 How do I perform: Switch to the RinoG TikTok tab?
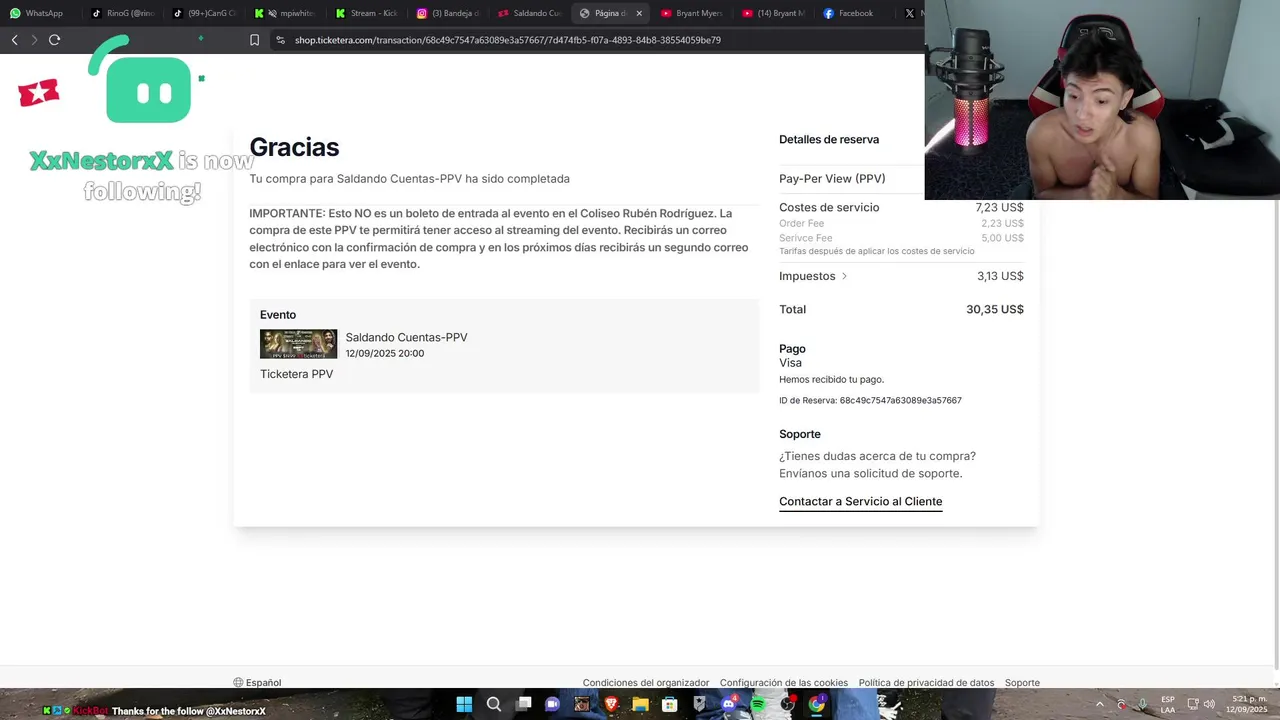pyautogui.click(x=123, y=13)
